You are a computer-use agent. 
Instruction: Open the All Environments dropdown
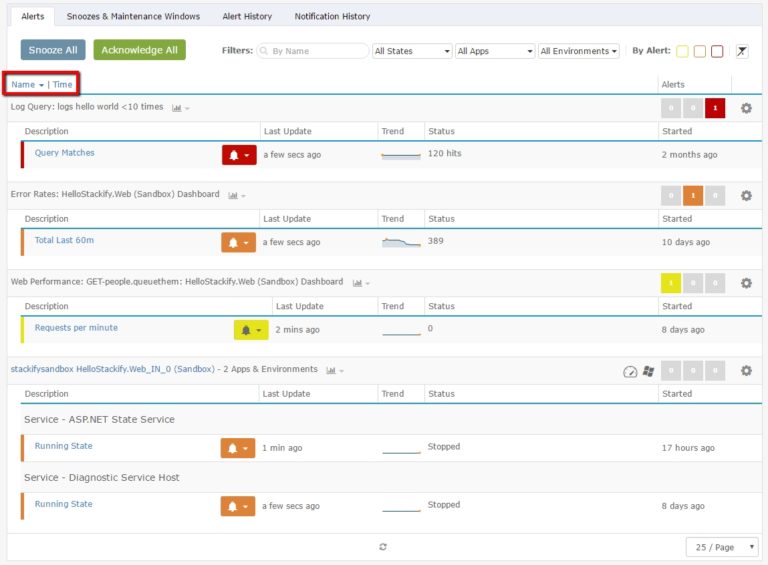(578, 51)
